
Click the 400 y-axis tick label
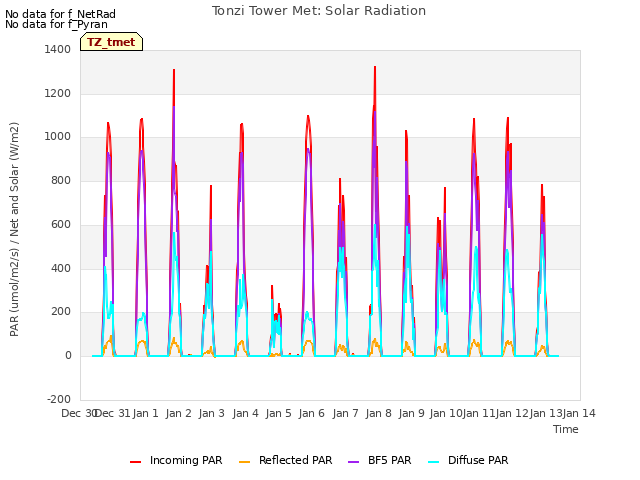pyautogui.click(x=61, y=269)
